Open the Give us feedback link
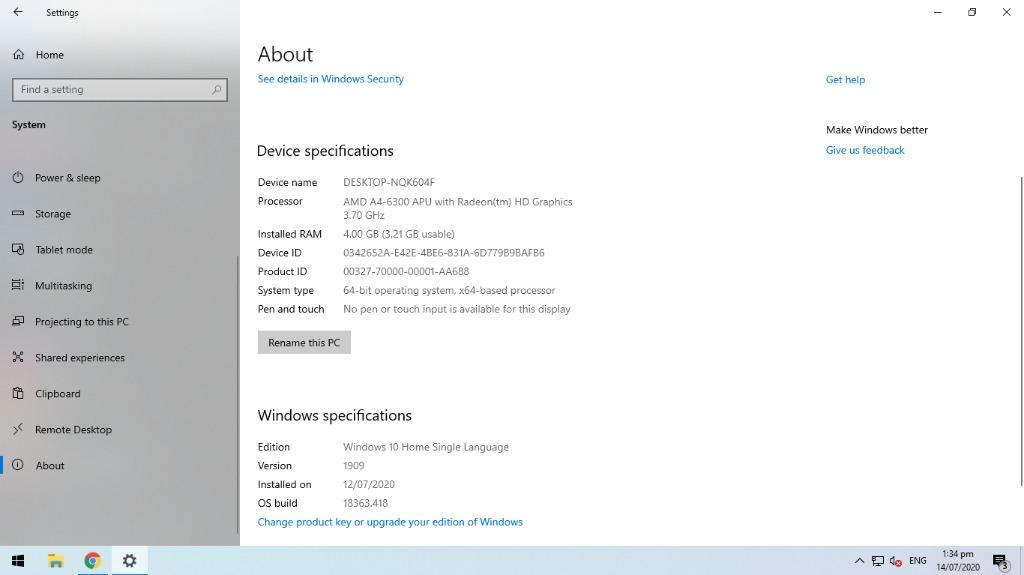Screen dimensions: 1024x575 tap(865, 150)
